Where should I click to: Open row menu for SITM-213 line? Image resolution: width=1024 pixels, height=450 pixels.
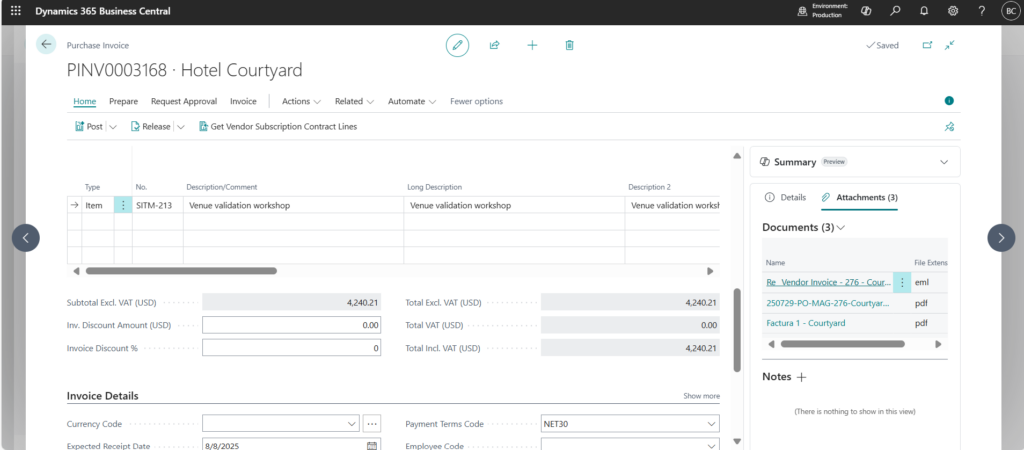click(123, 205)
